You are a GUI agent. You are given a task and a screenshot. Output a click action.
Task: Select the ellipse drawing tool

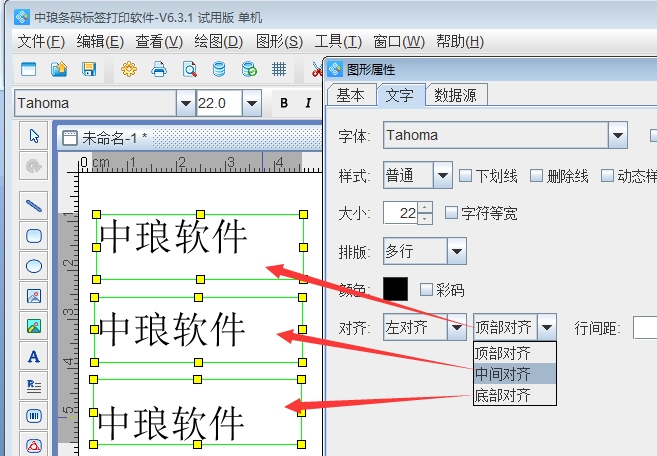(x=34, y=266)
